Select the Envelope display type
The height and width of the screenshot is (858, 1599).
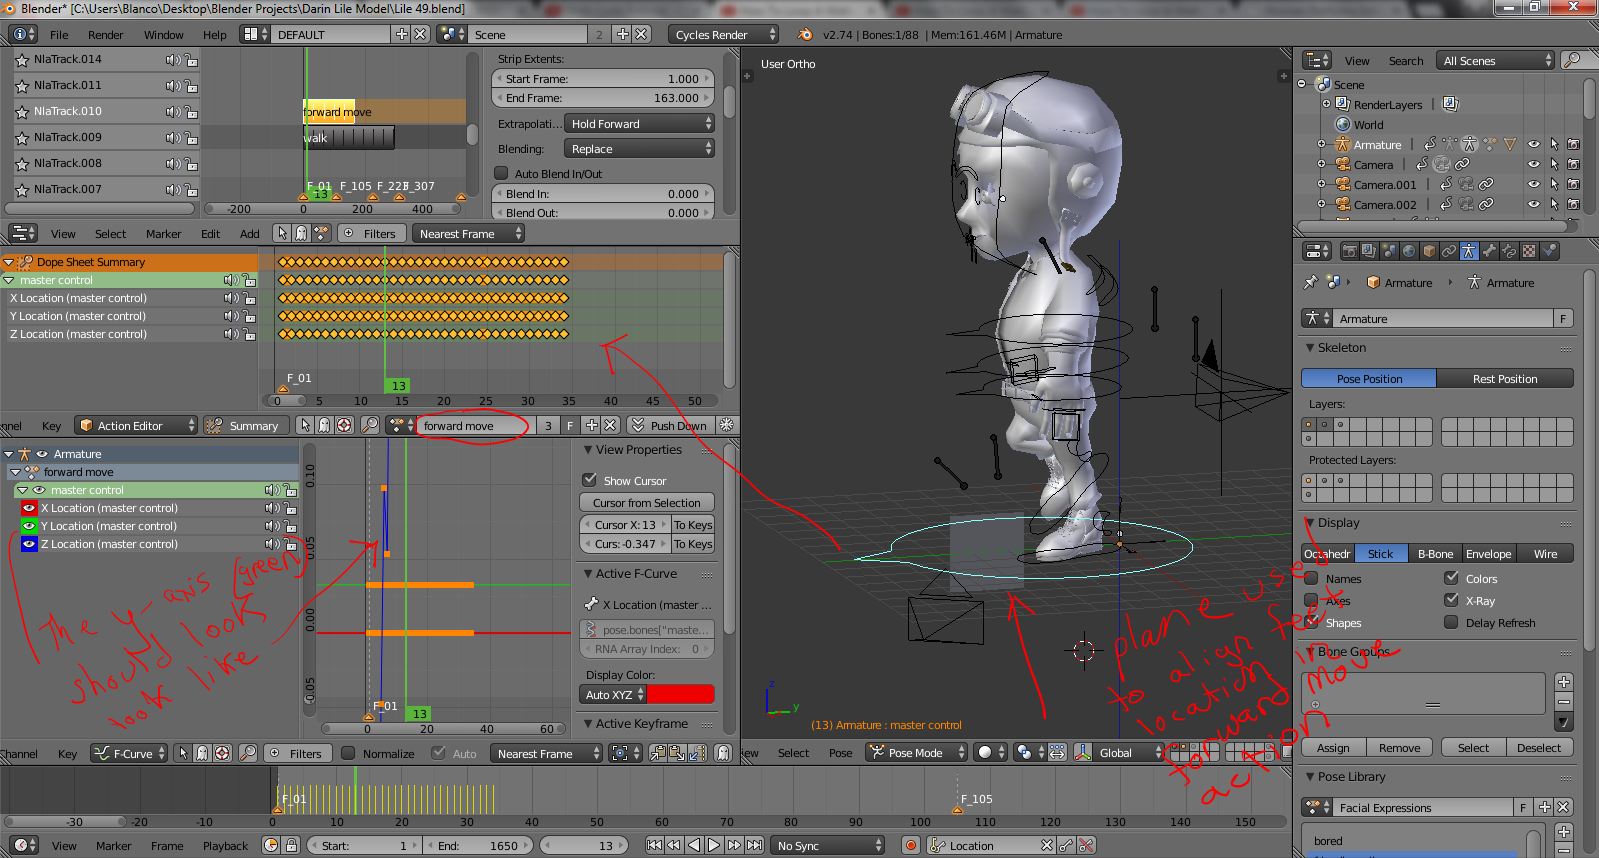pyautogui.click(x=1488, y=554)
